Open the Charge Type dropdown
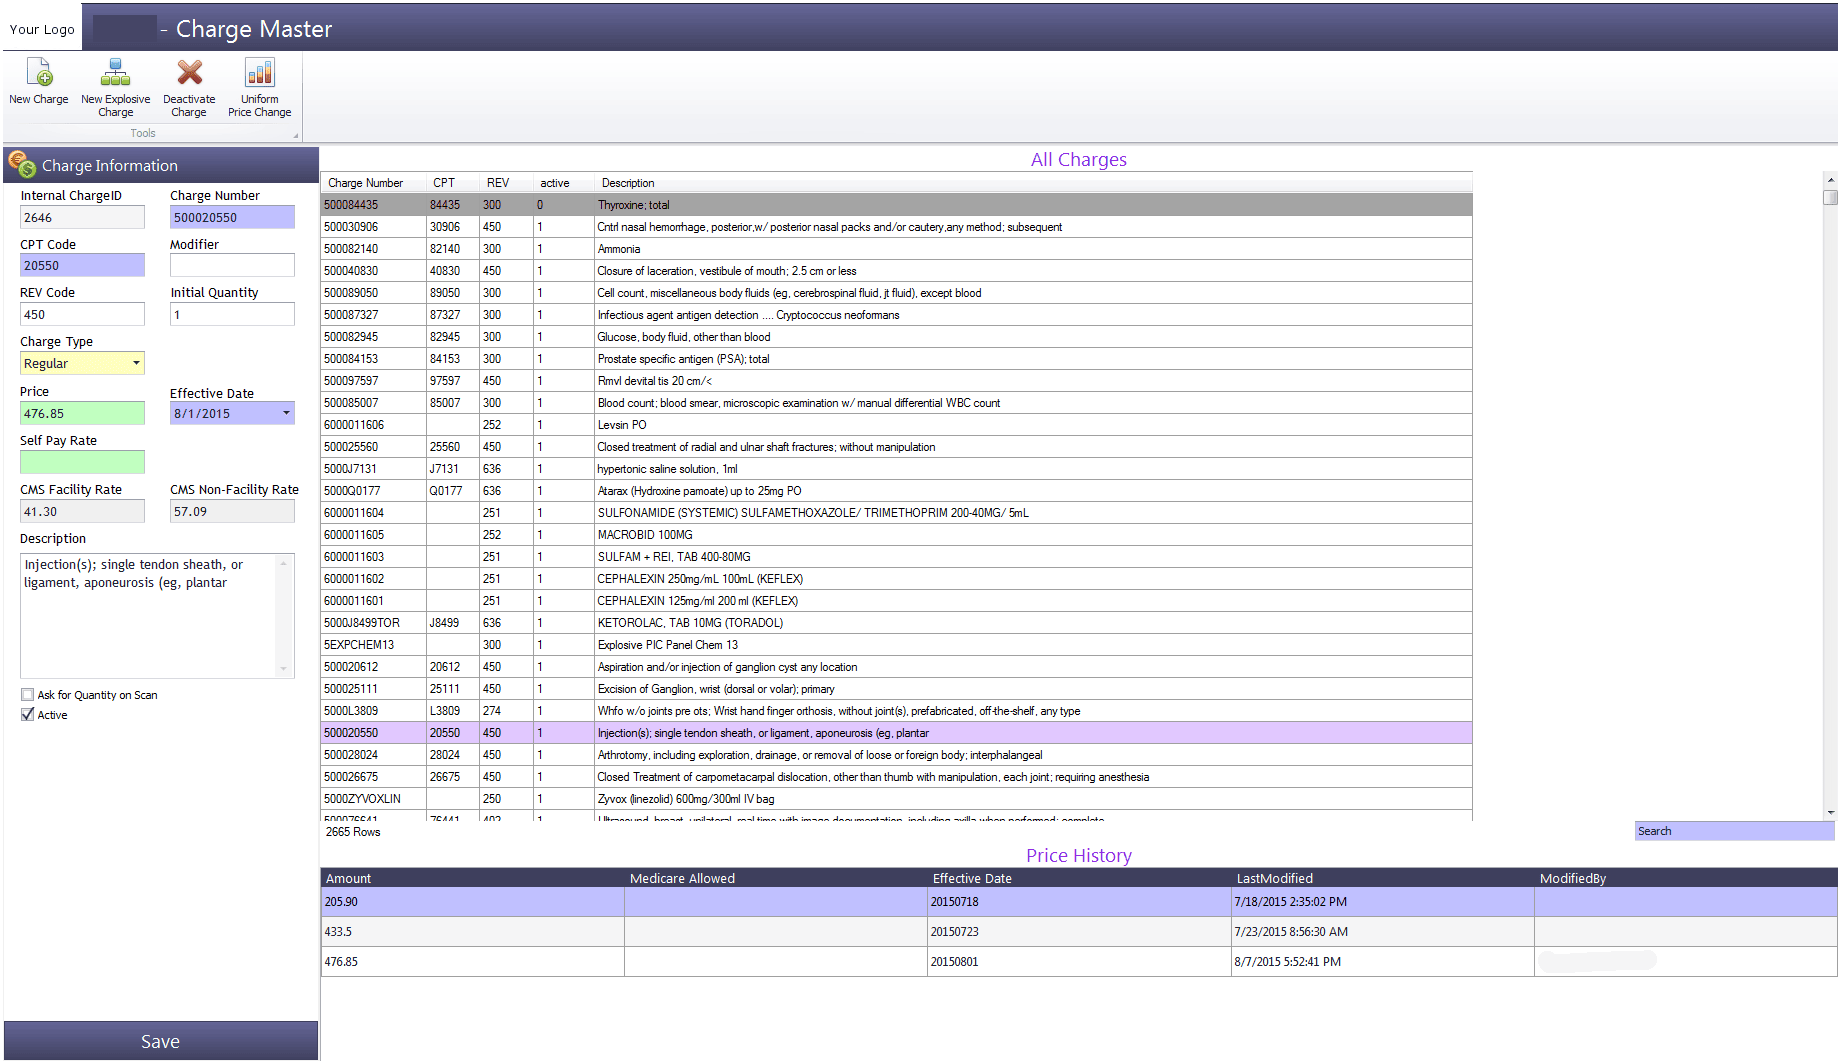 coord(137,363)
